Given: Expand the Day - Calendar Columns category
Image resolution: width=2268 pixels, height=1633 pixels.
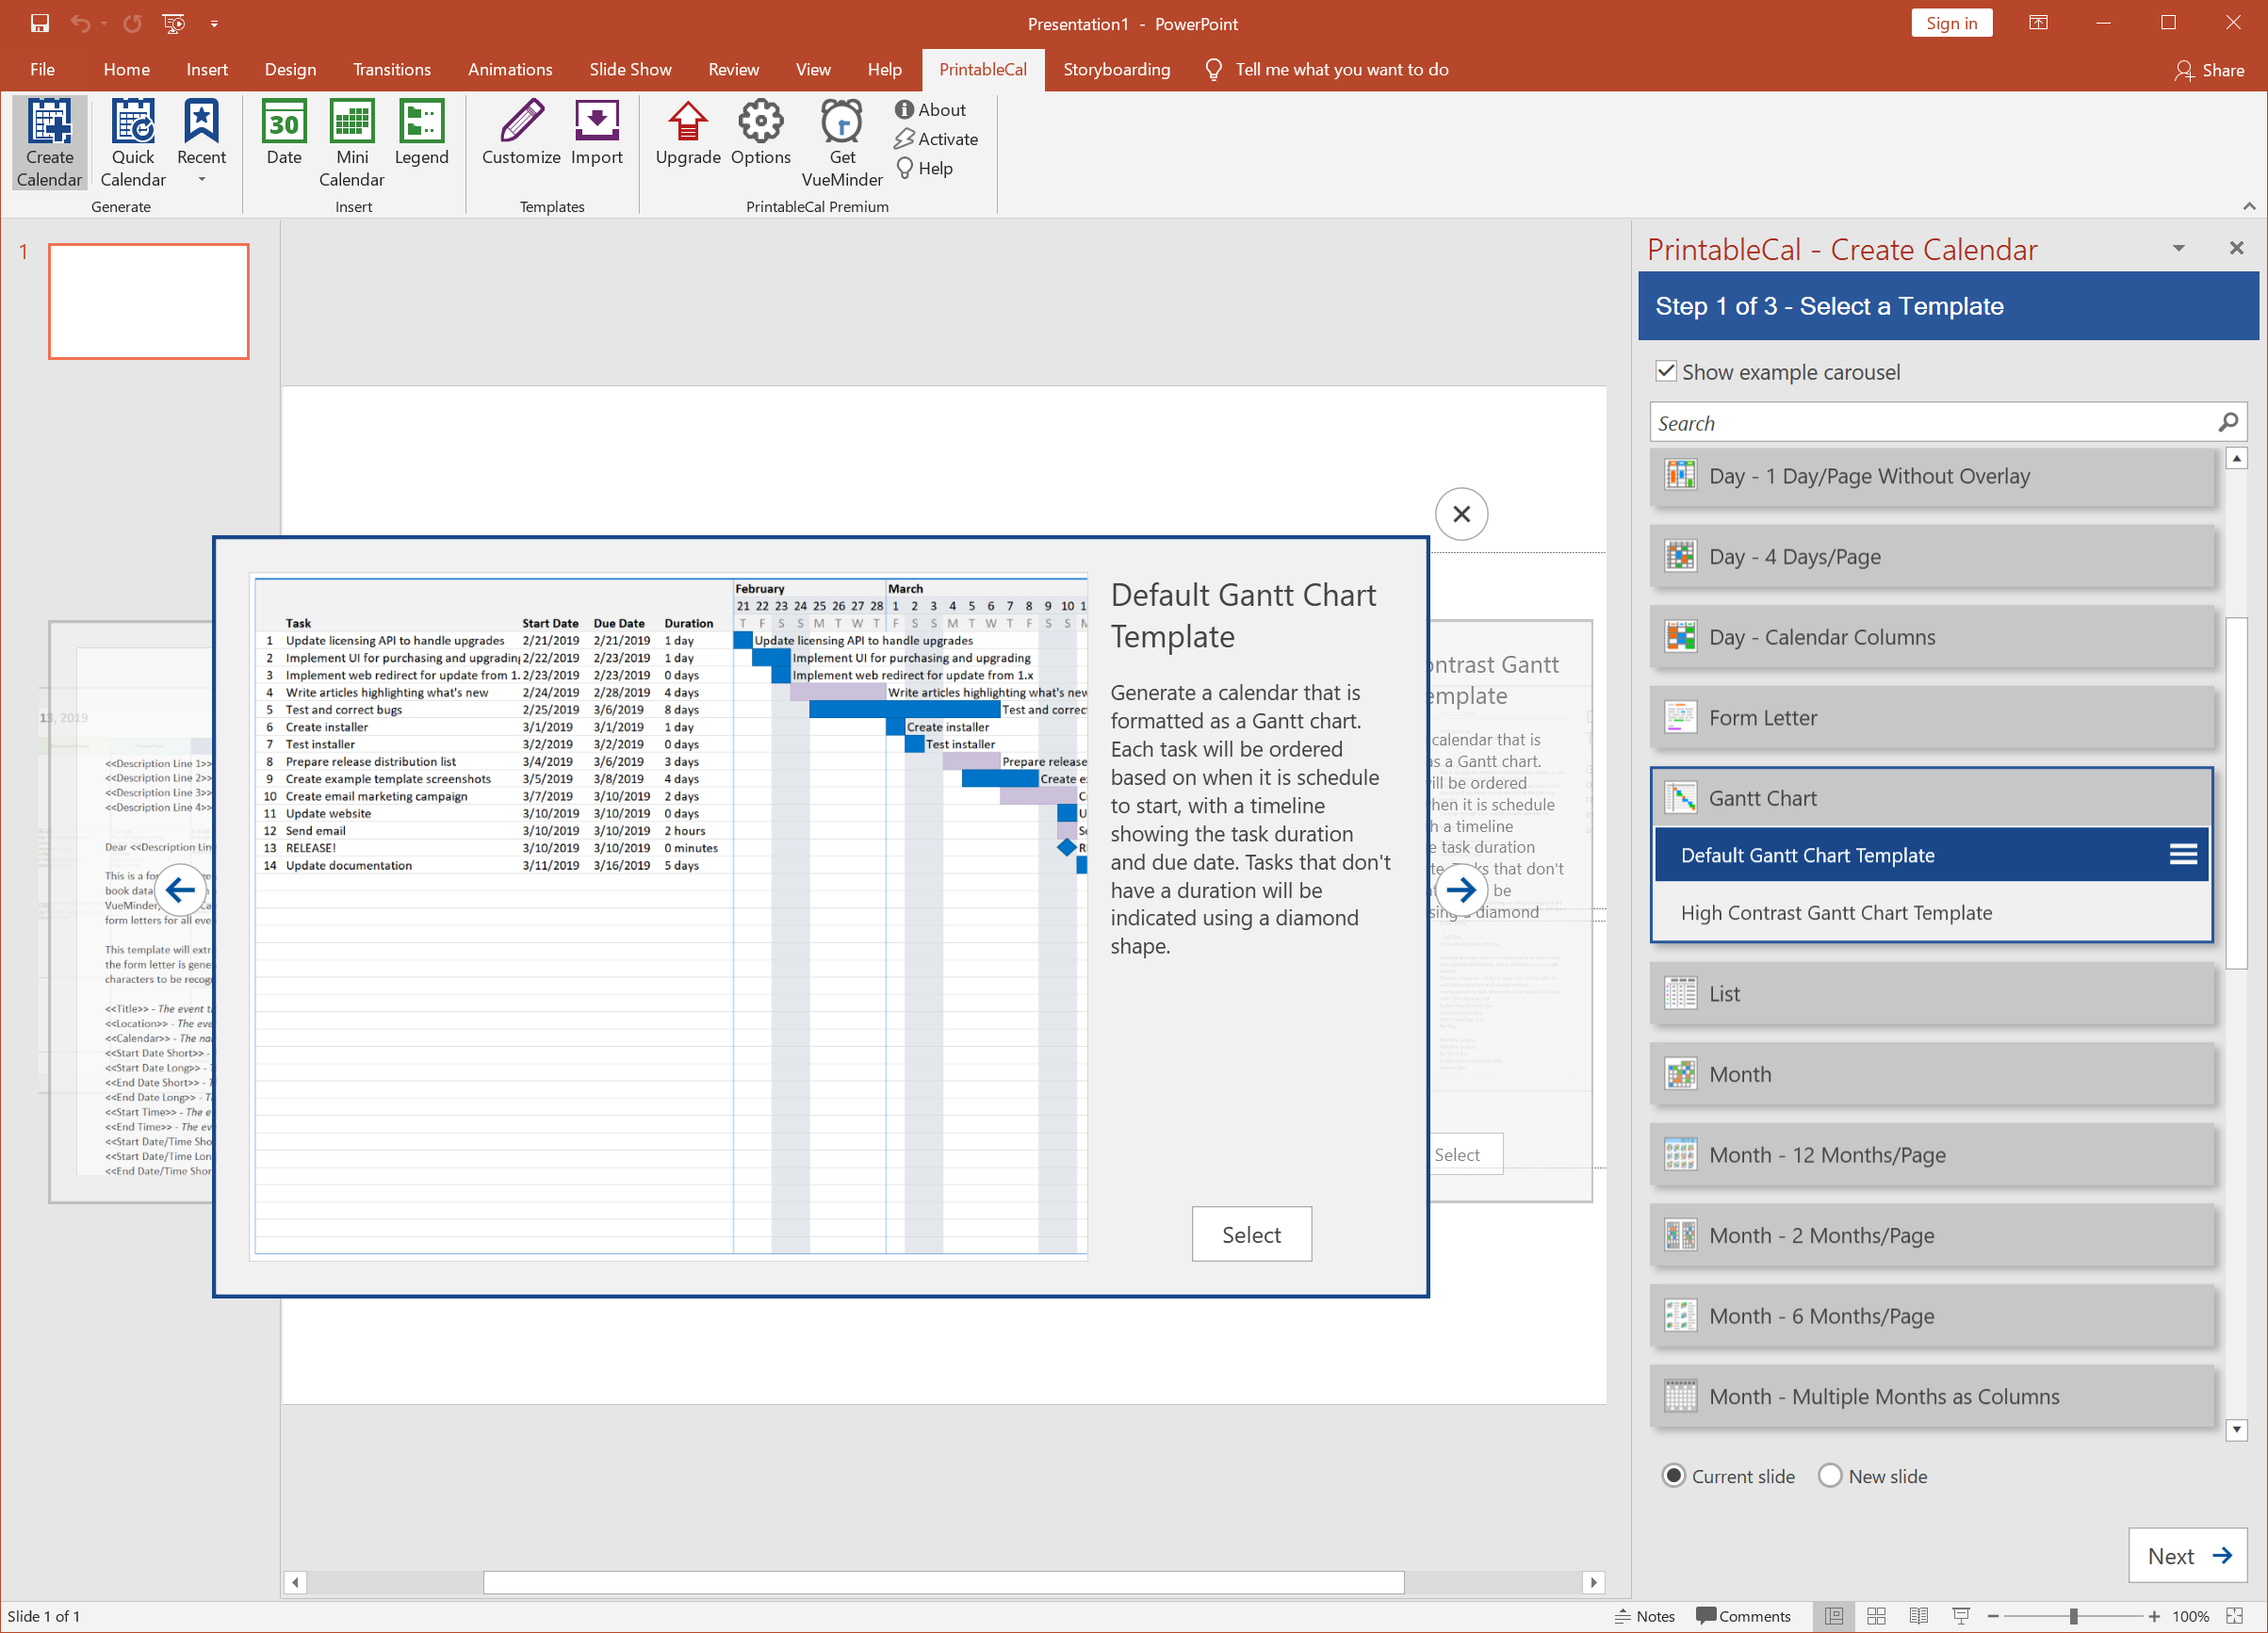Looking at the screenshot, I should tap(1932, 637).
